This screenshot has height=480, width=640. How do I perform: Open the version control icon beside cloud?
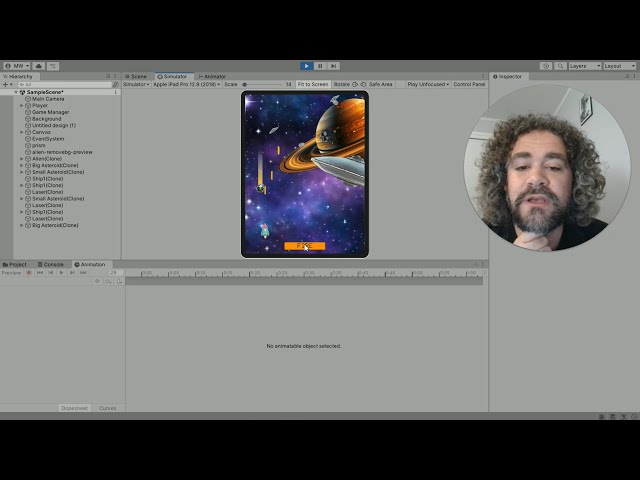tap(53, 66)
